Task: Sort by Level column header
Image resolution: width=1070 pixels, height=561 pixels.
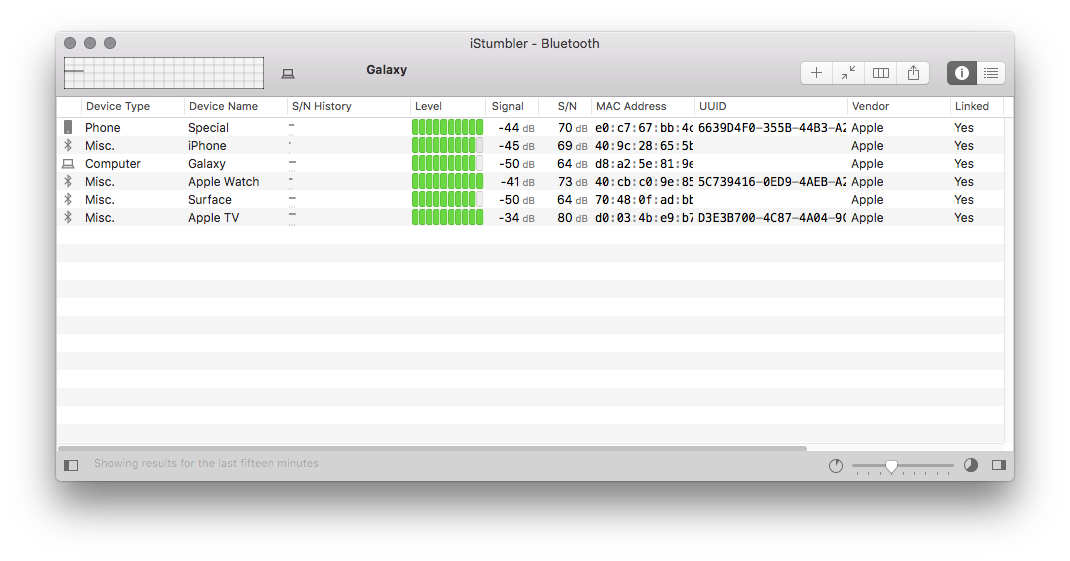Action: click(x=429, y=106)
